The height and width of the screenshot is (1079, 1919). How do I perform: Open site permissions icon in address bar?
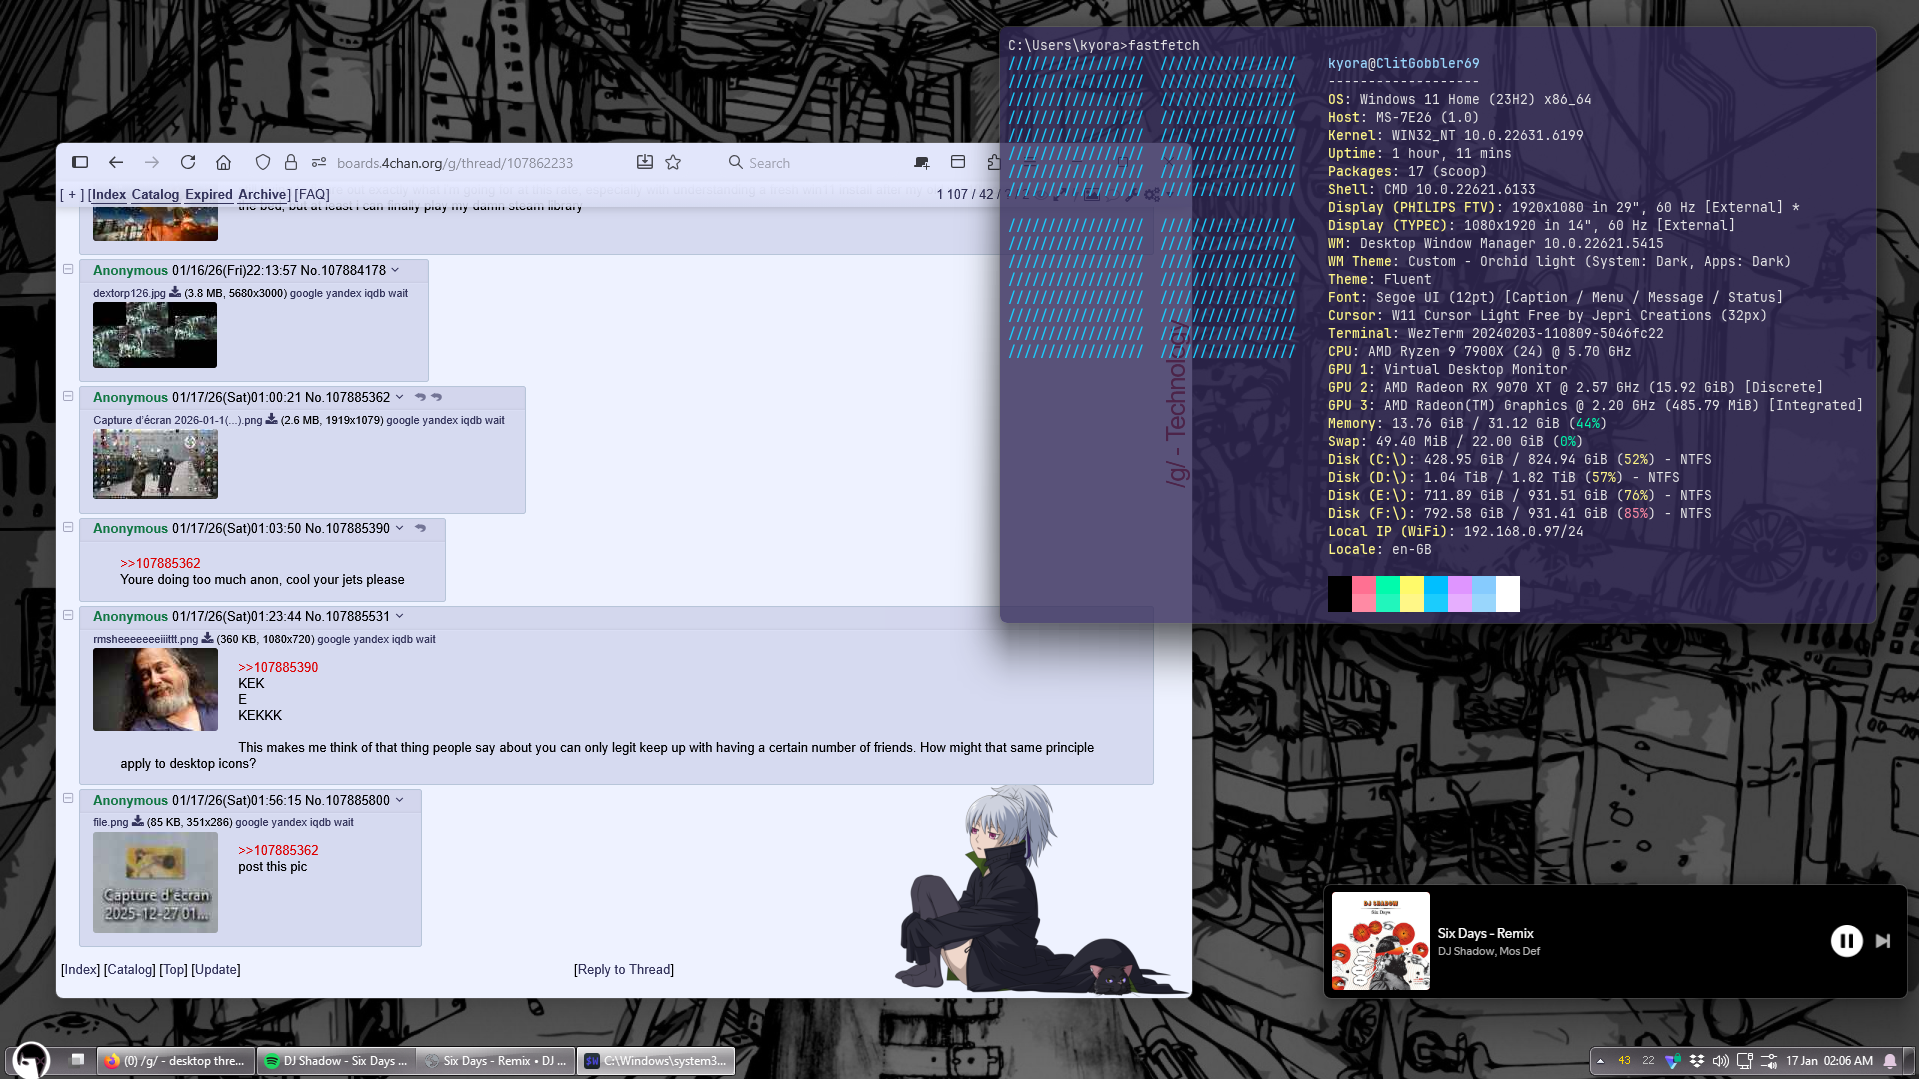pyautogui.click(x=319, y=162)
